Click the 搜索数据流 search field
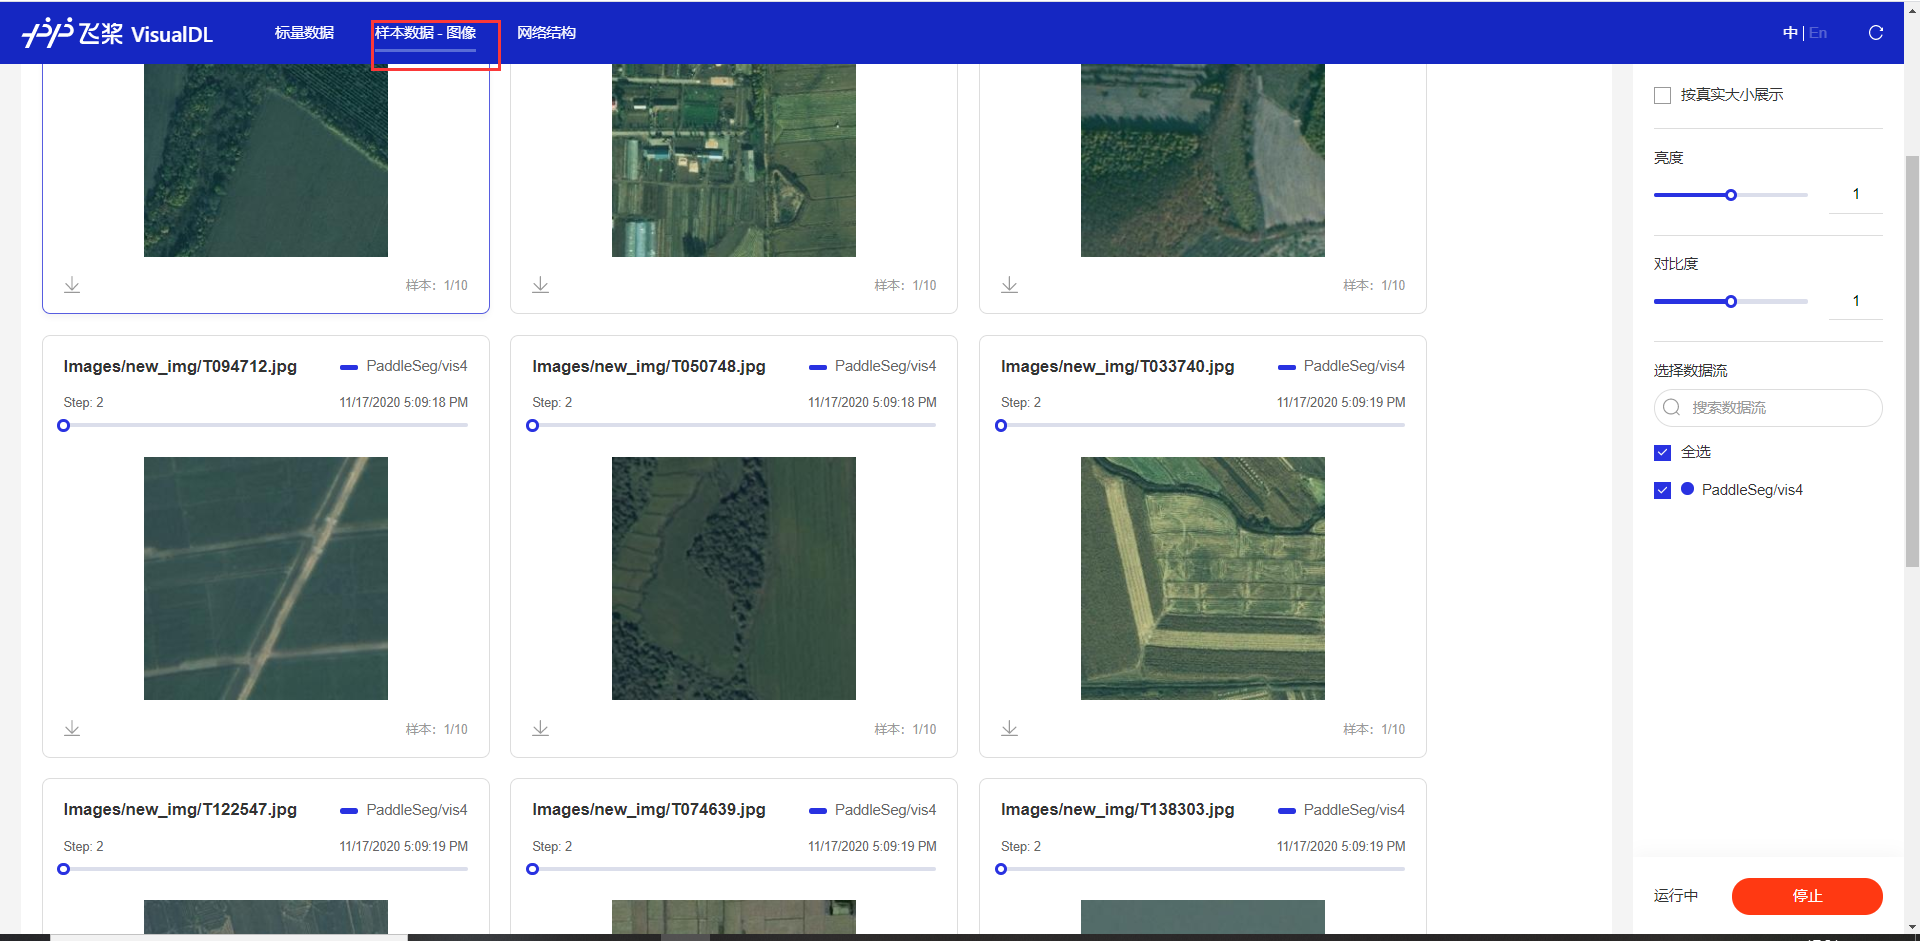Image resolution: width=1920 pixels, height=941 pixels. pos(1768,407)
